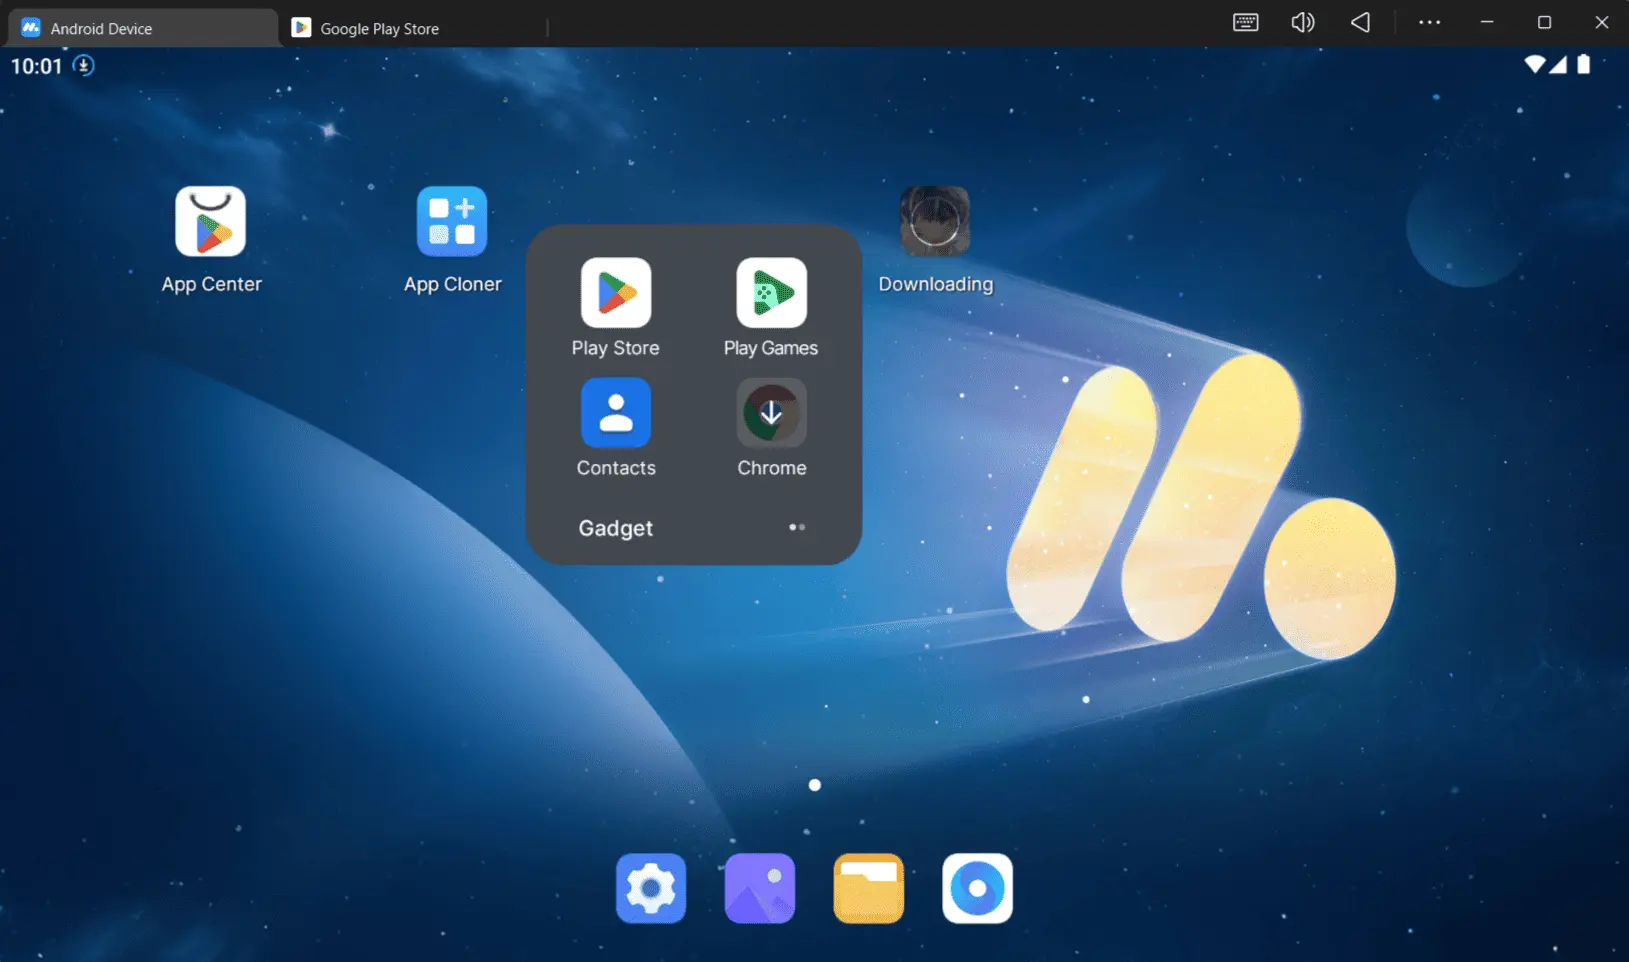The width and height of the screenshot is (1629, 962).
Task: Open Play Store in the Gadget folder
Action: click(616, 292)
